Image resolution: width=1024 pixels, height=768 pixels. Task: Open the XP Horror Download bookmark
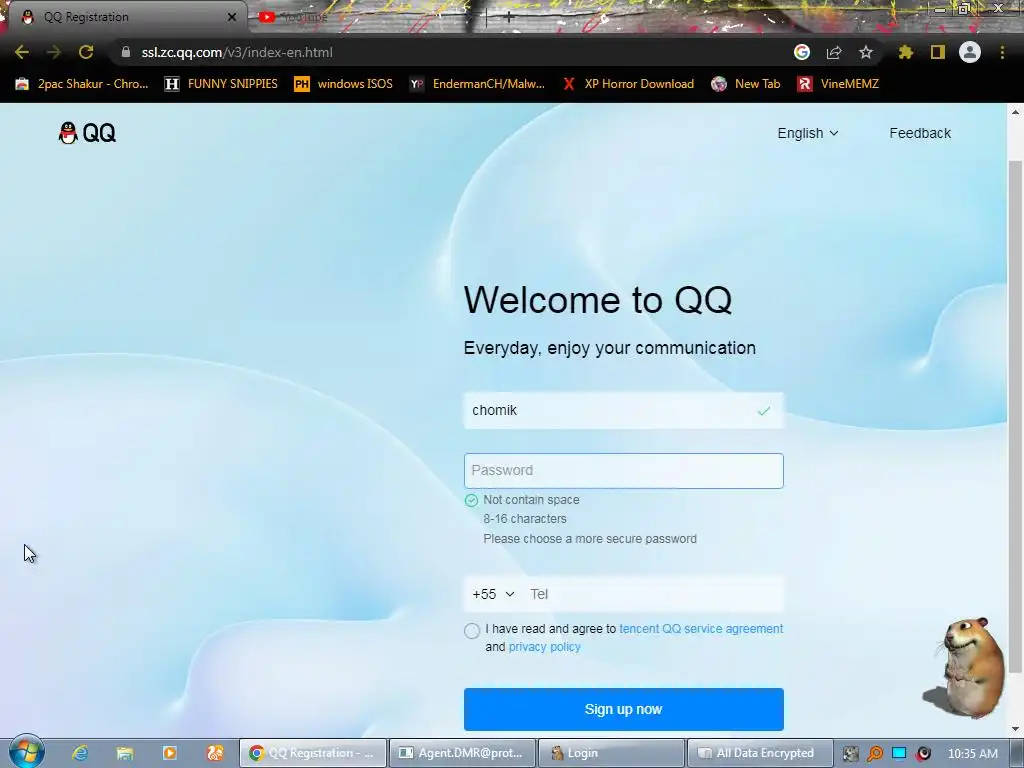628,84
